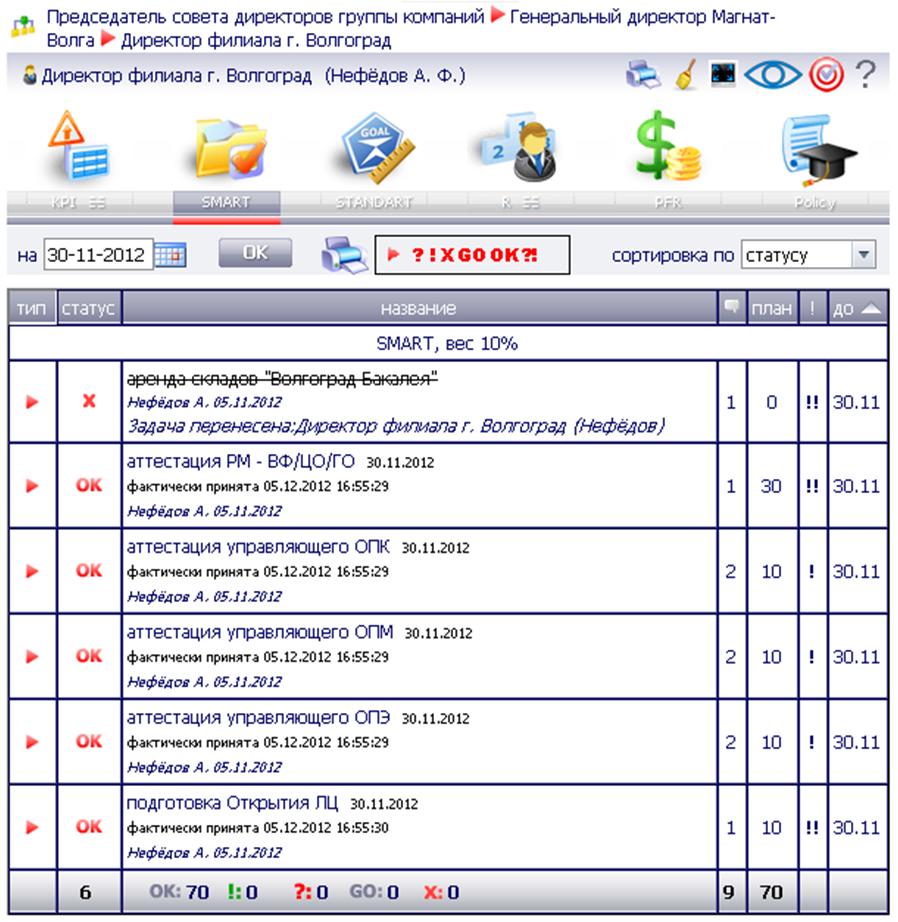The width and height of the screenshot is (898, 922).
Task: Click the STANDART goal ruler icon
Action: [x=378, y=147]
